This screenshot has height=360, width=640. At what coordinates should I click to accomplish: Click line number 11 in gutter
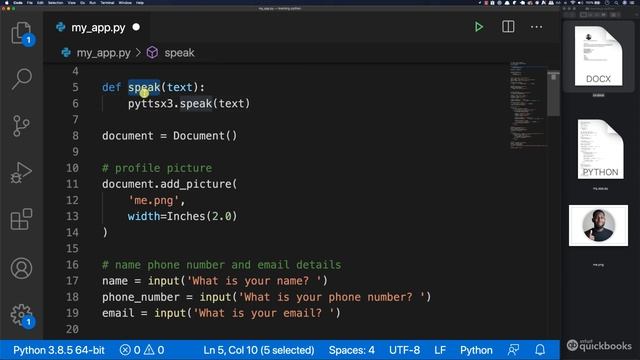click(72, 184)
